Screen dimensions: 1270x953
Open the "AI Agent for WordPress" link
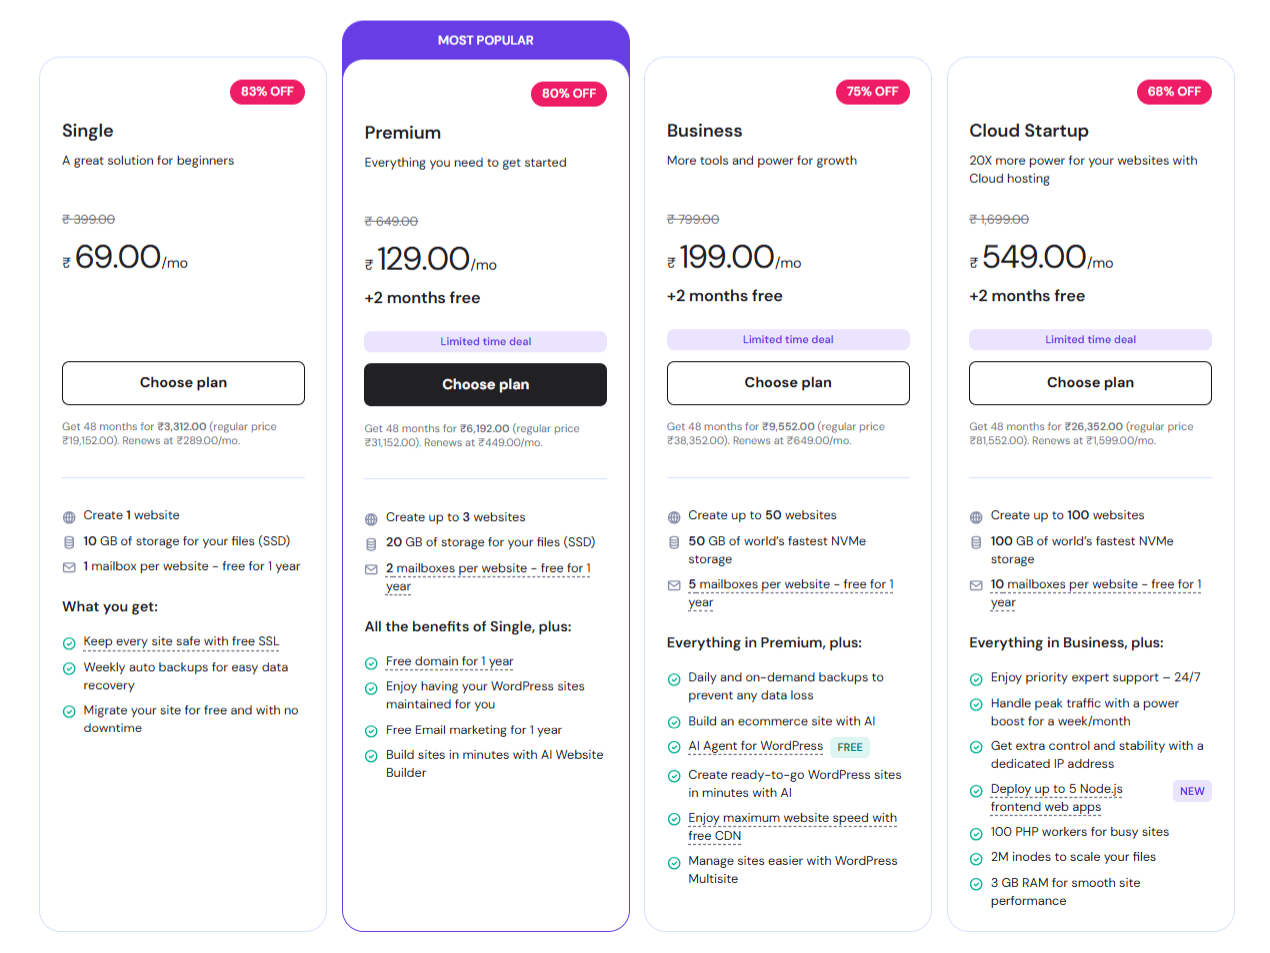coord(755,746)
